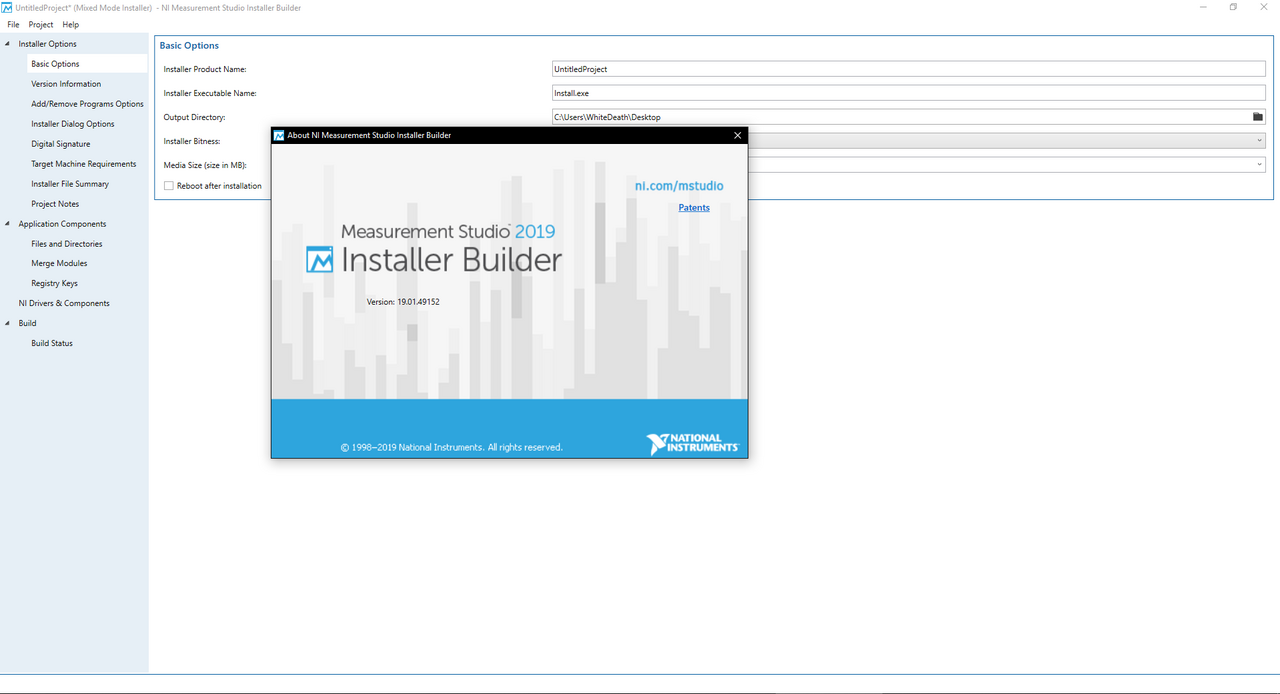Open the Patents link in the About dialog
The width and height of the screenshot is (1280, 694).
pos(694,208)
